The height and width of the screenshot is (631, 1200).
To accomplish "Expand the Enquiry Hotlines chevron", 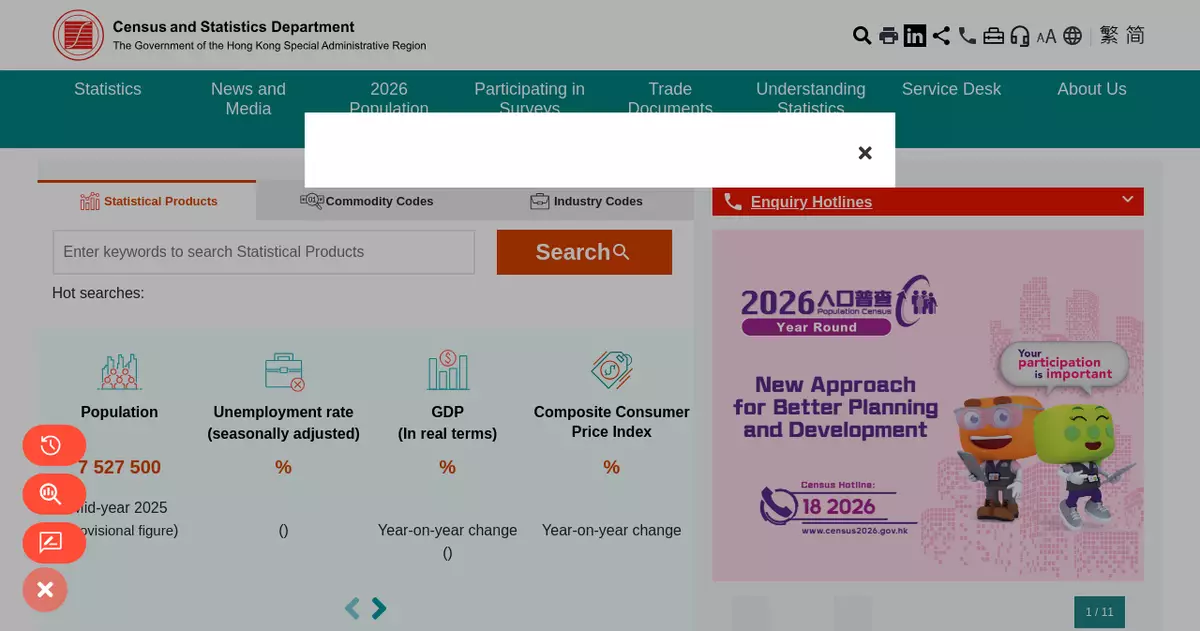I will click(x=1127, y=200).
